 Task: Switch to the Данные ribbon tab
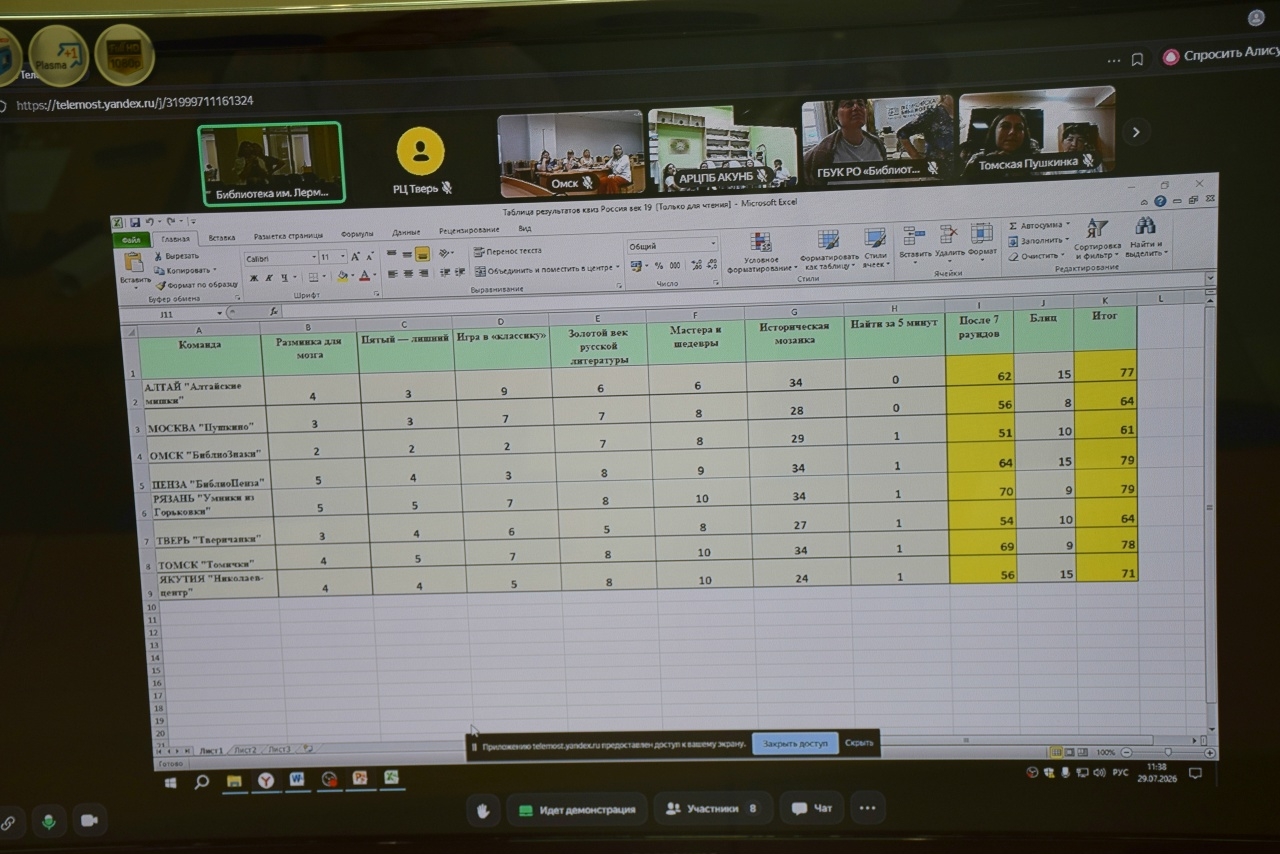coord(406,232)
